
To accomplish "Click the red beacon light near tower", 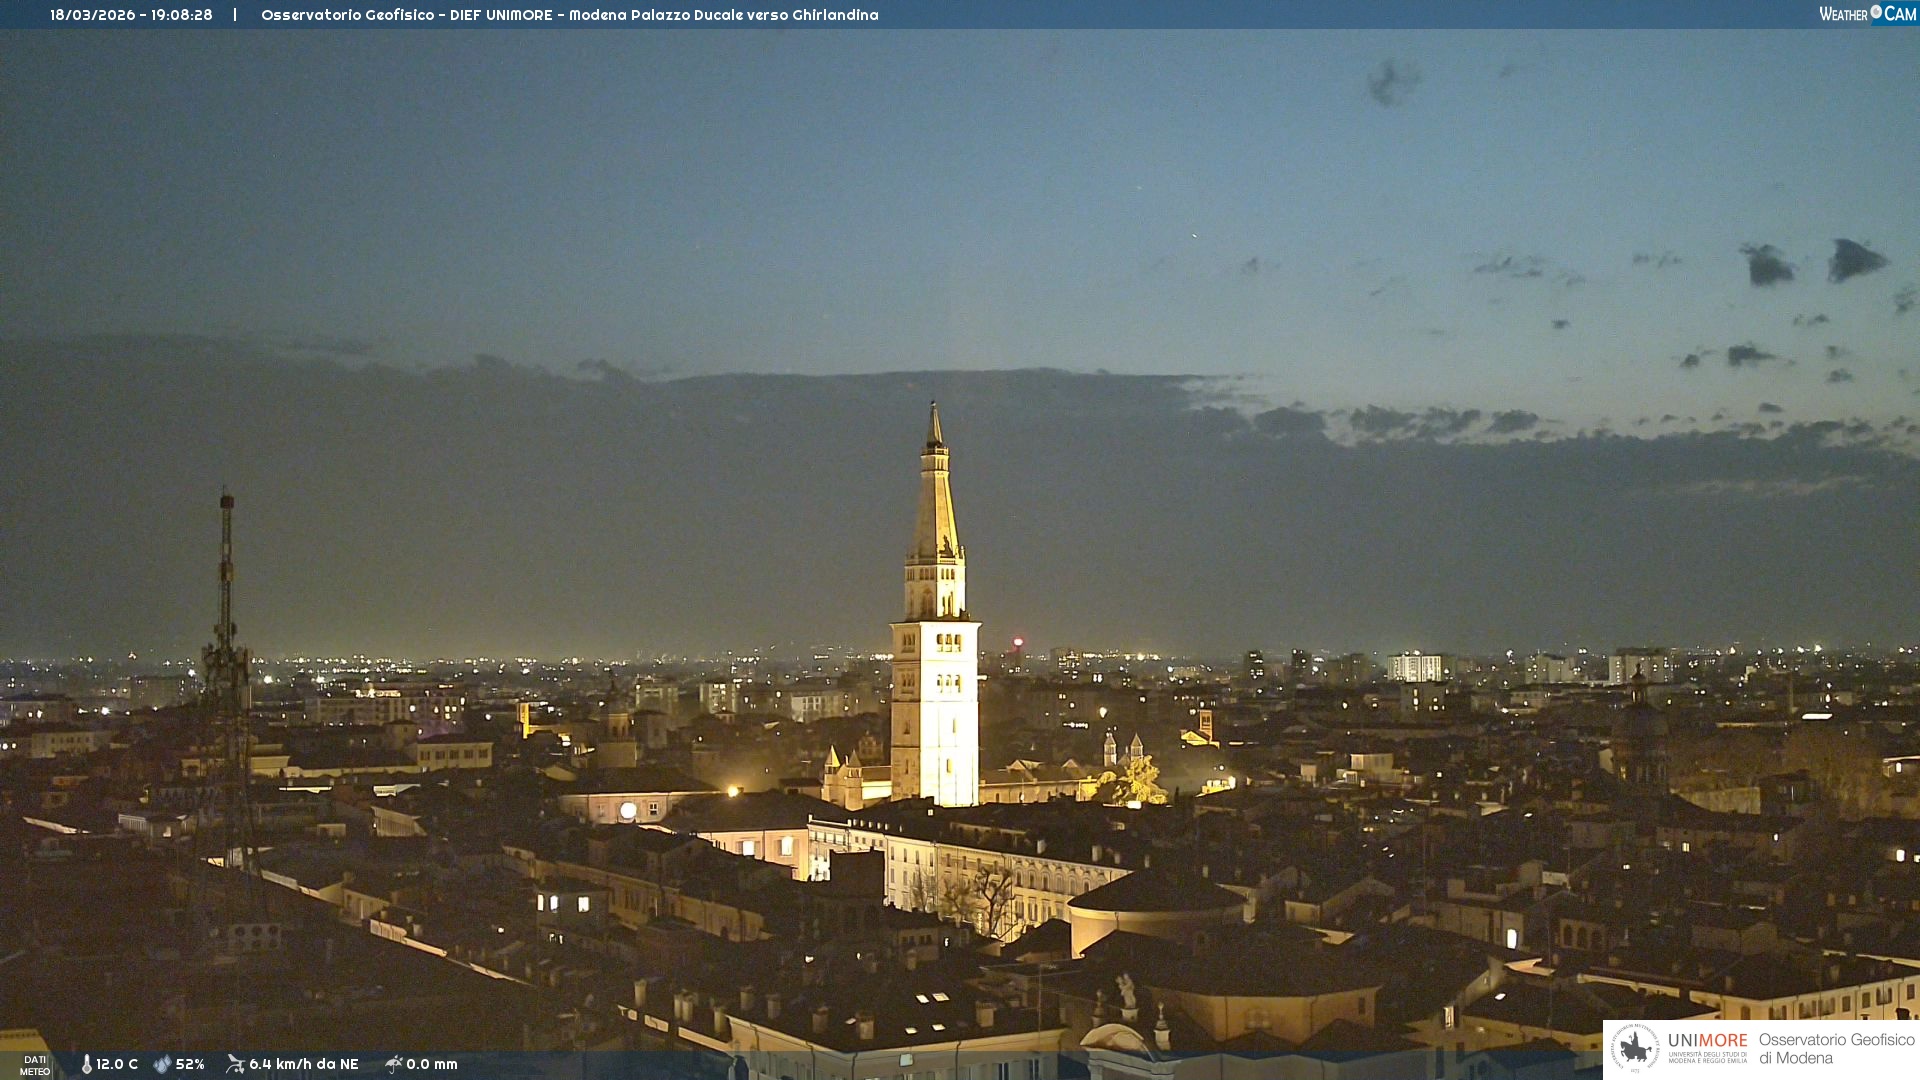I will [1018, 642].
